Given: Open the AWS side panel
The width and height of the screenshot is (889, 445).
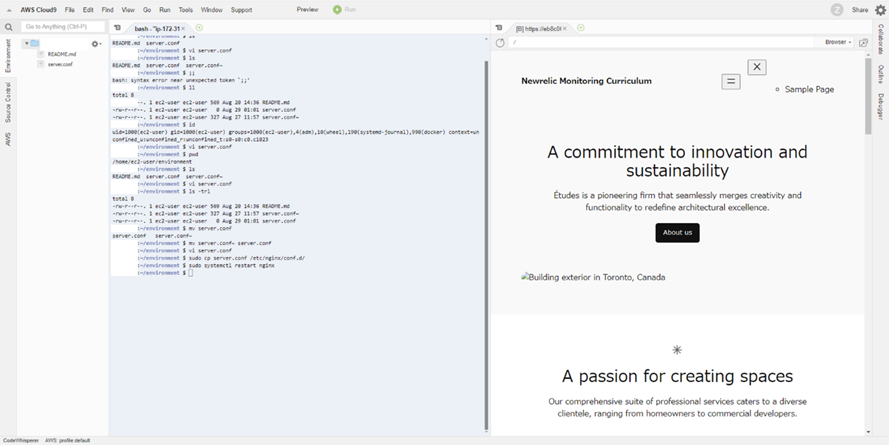Looking at the screenshot, I should 8,139.
